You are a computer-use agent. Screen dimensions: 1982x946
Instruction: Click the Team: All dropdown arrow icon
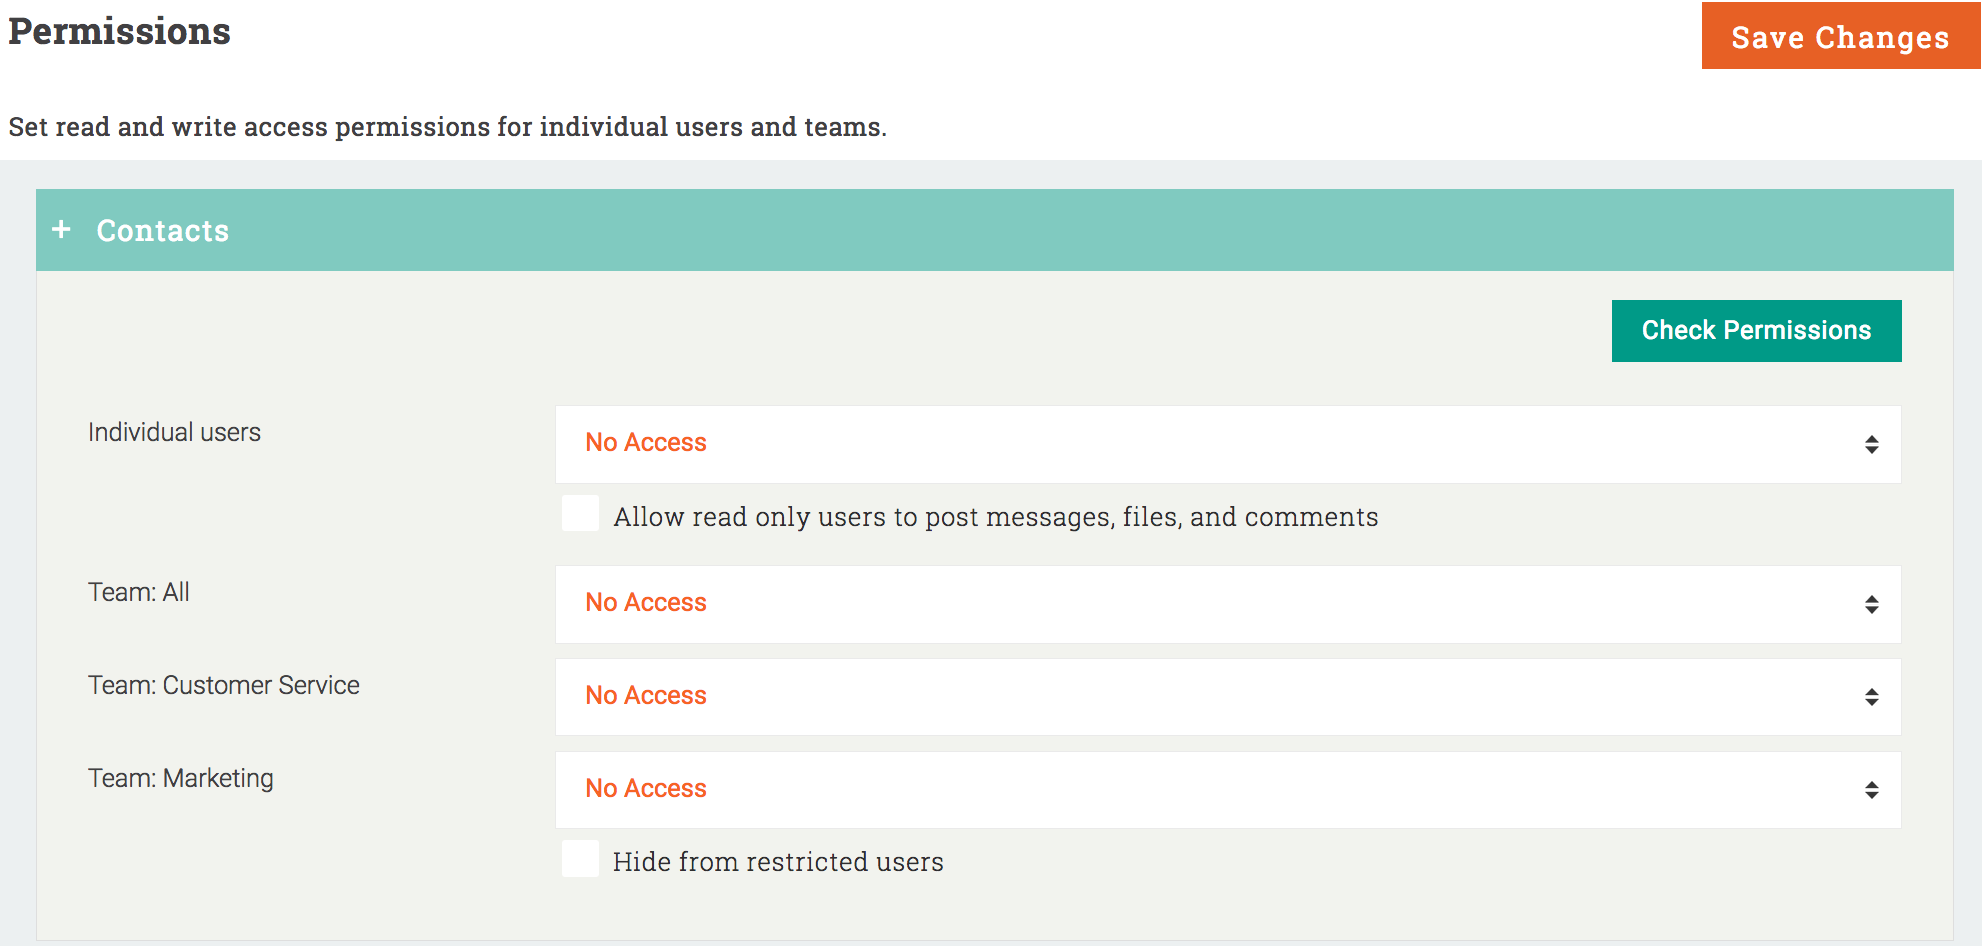[1871, 604]
